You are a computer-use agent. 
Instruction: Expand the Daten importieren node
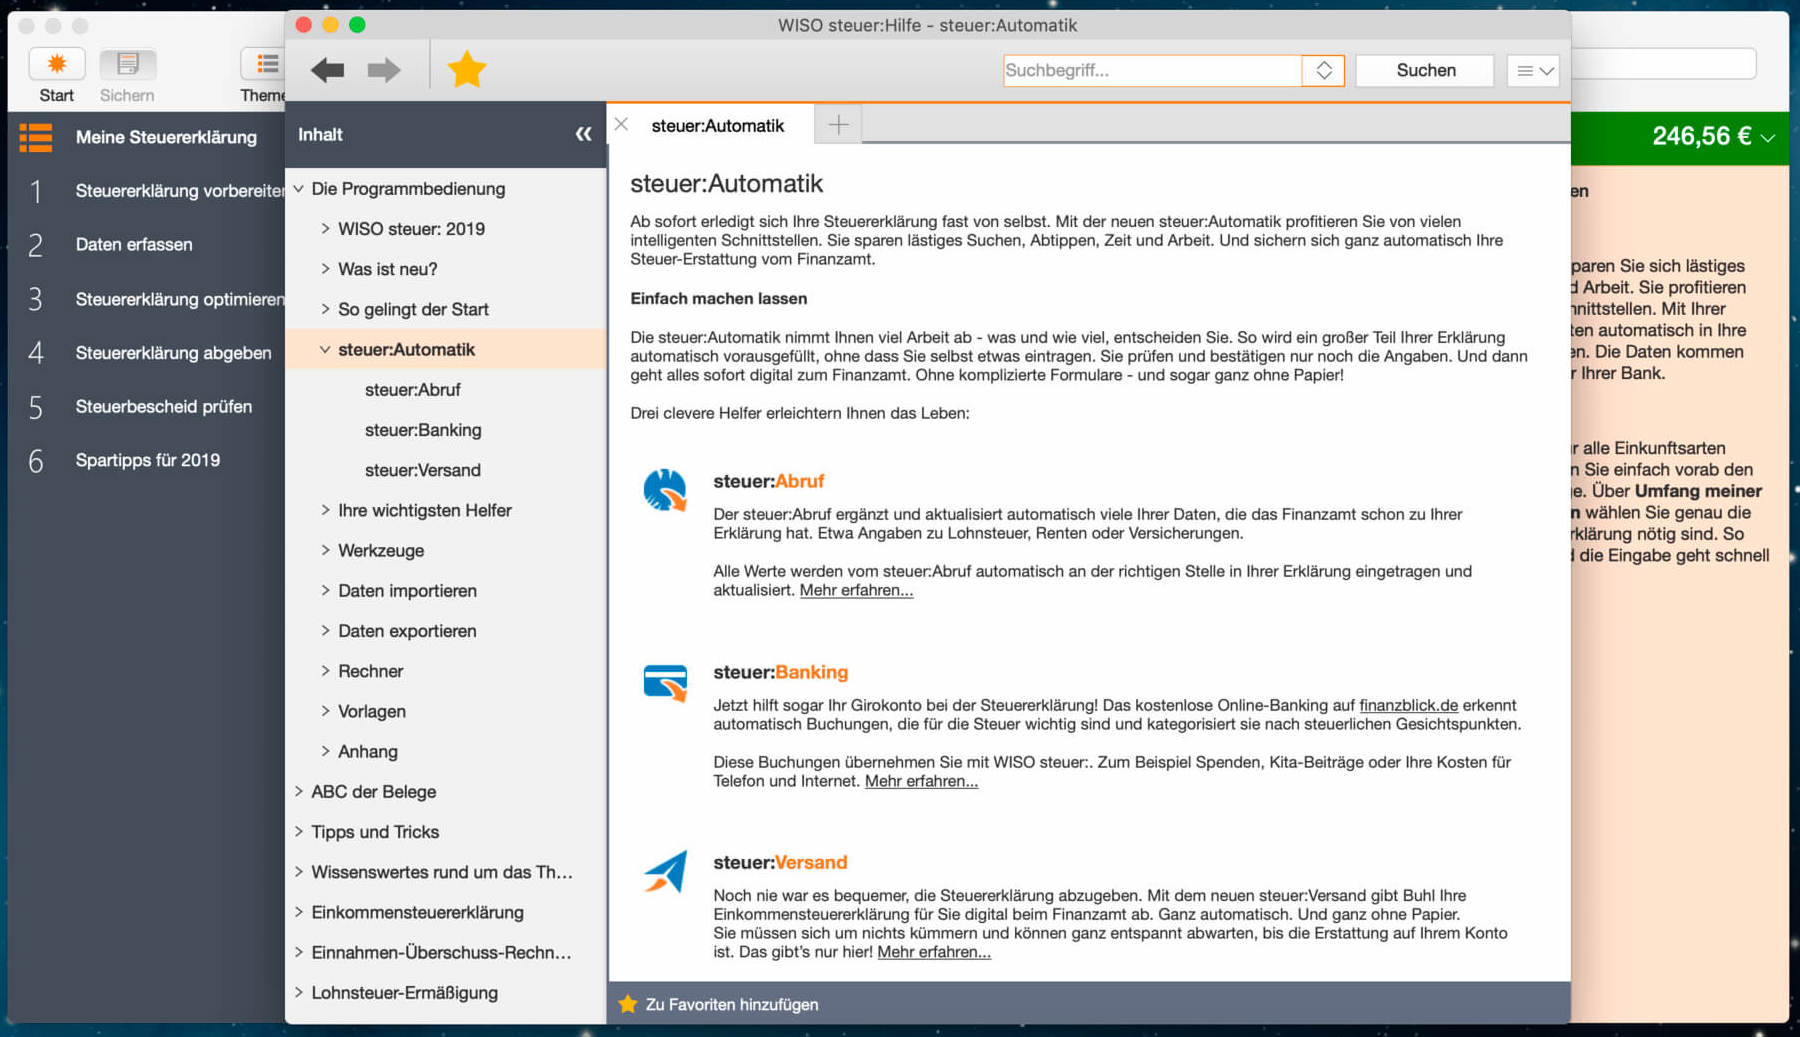tap(325, 590)
